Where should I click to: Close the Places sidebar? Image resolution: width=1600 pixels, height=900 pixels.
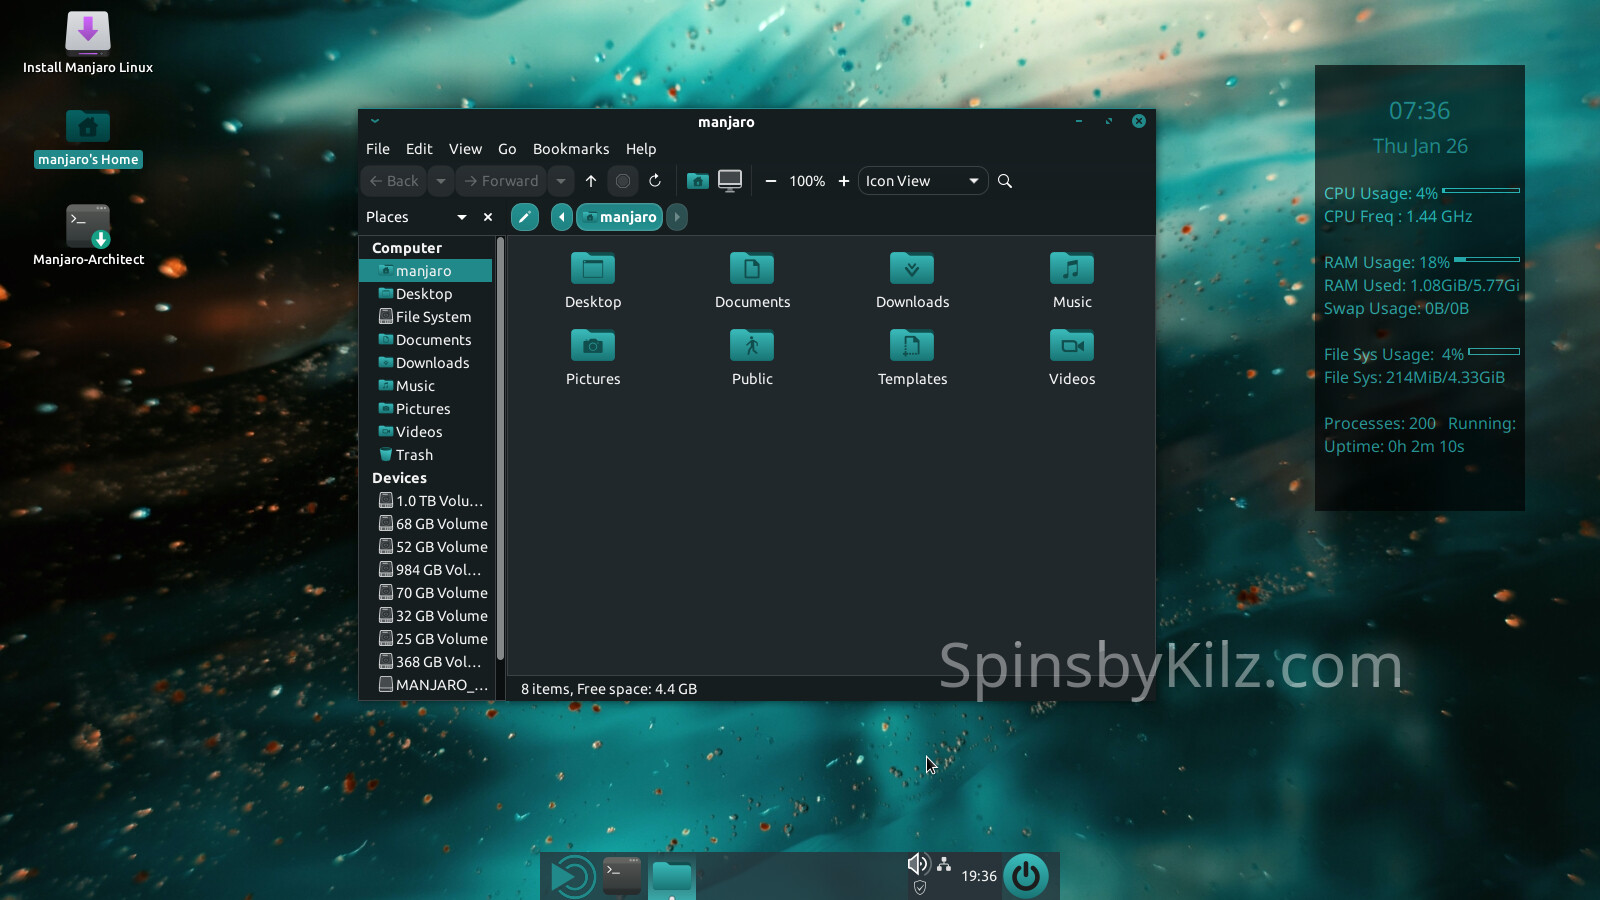pyautogui.click(x=488, y=217)
